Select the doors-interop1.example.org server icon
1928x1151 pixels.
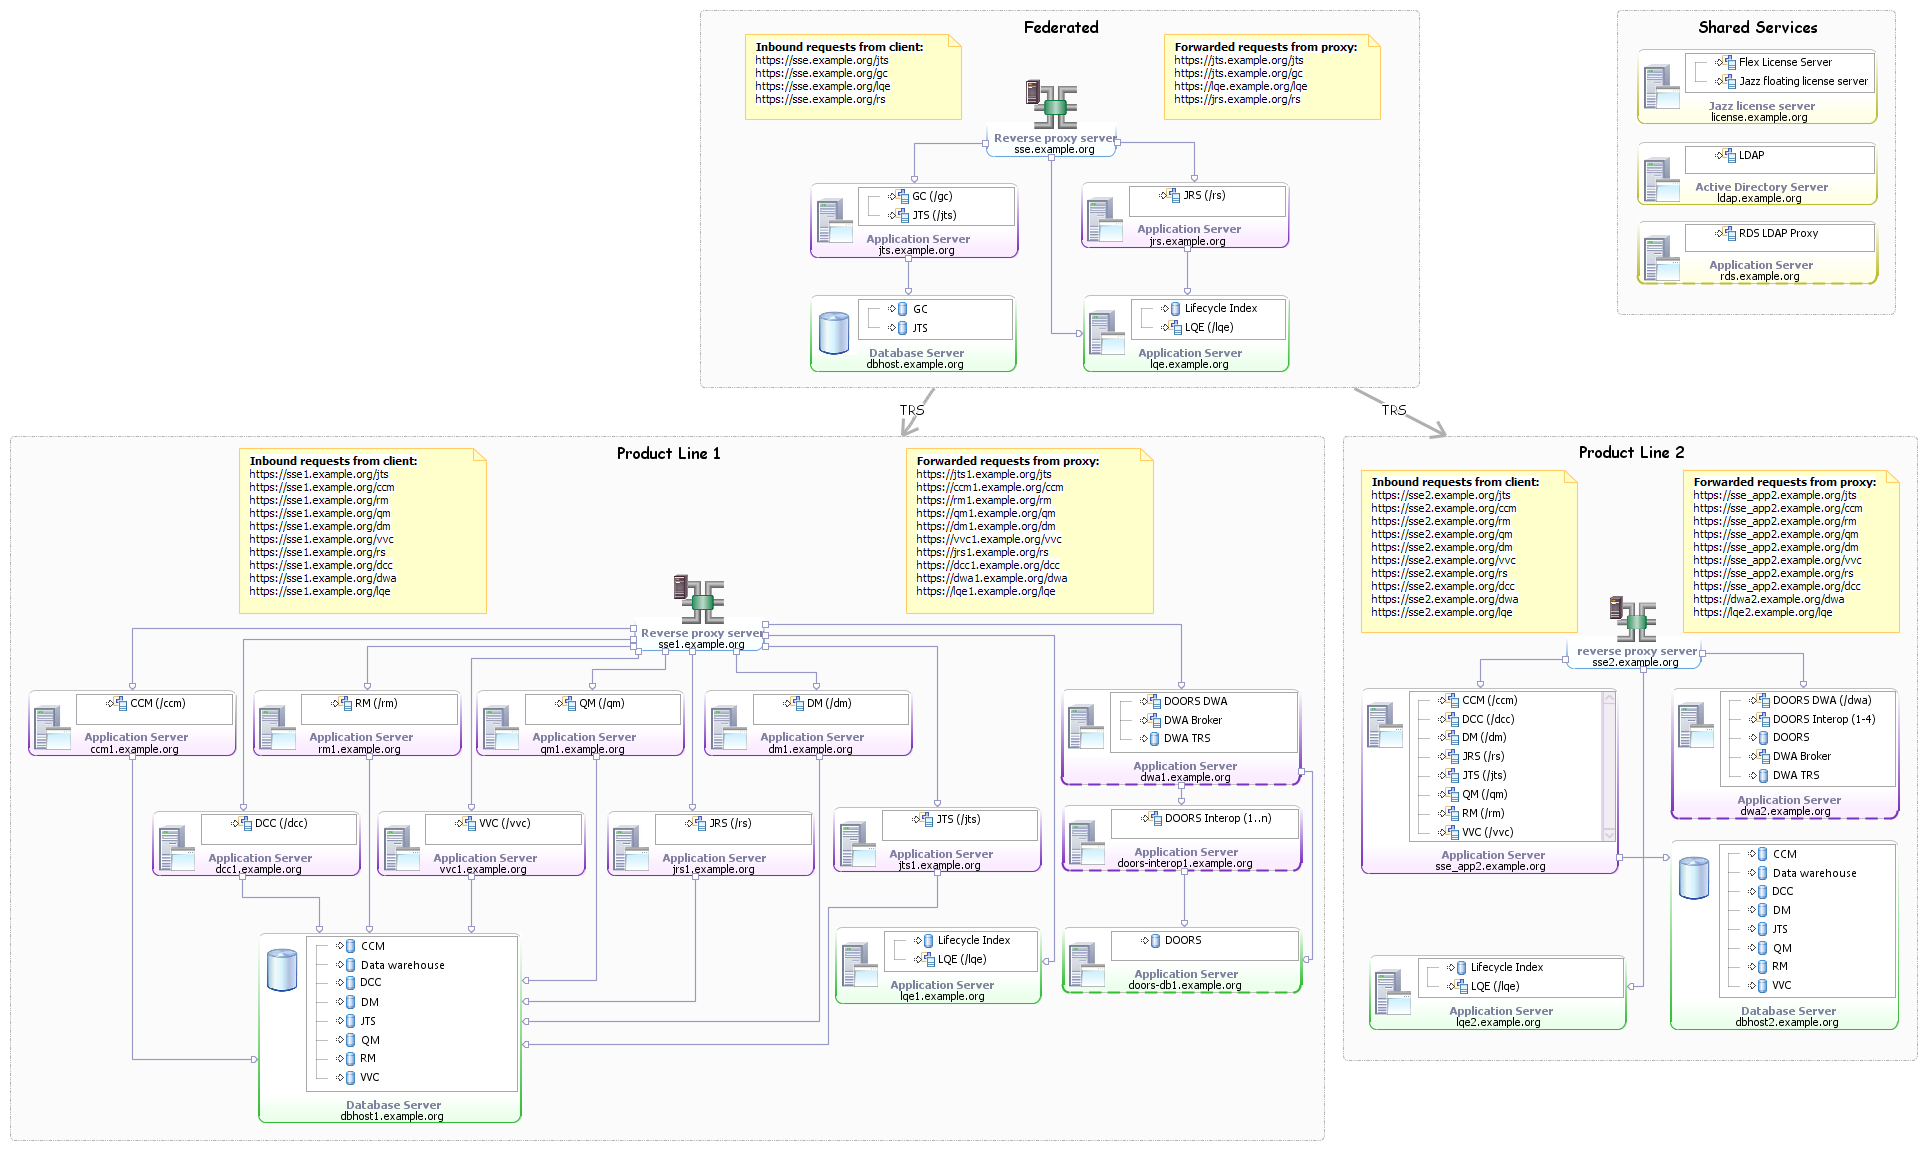pos(1087,843)
